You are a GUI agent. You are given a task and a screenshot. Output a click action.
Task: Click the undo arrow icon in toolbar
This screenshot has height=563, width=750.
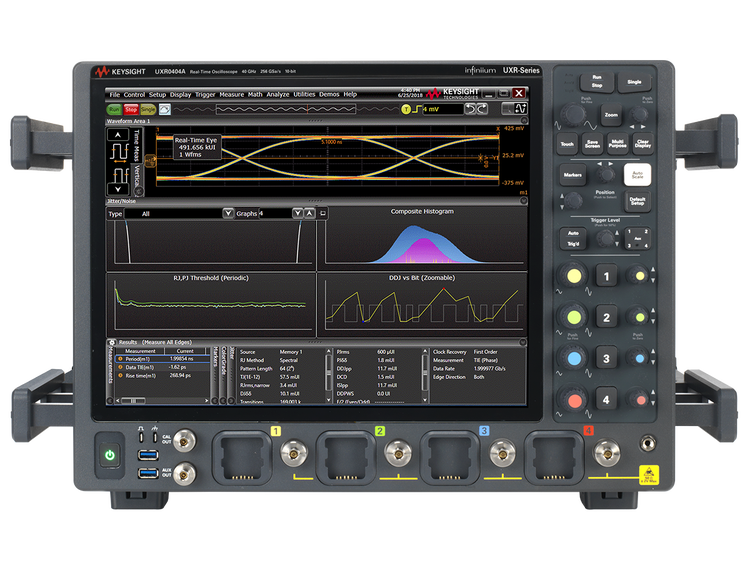473,108
